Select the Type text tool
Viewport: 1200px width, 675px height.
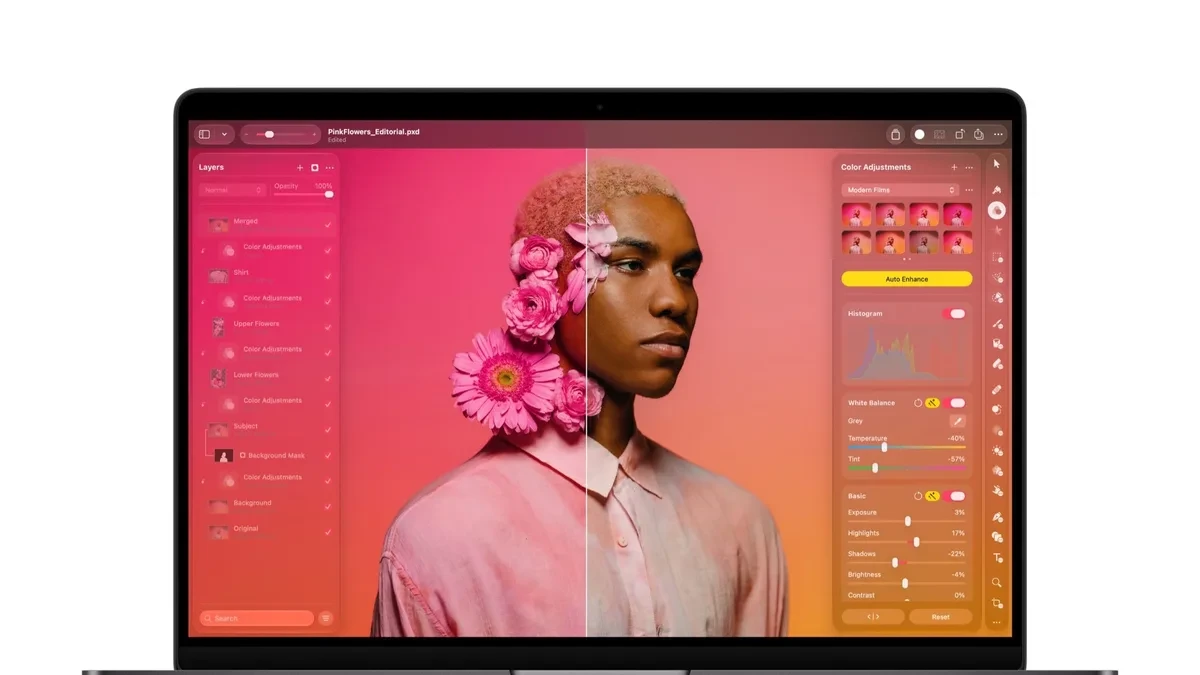click(x=997, y=558)
